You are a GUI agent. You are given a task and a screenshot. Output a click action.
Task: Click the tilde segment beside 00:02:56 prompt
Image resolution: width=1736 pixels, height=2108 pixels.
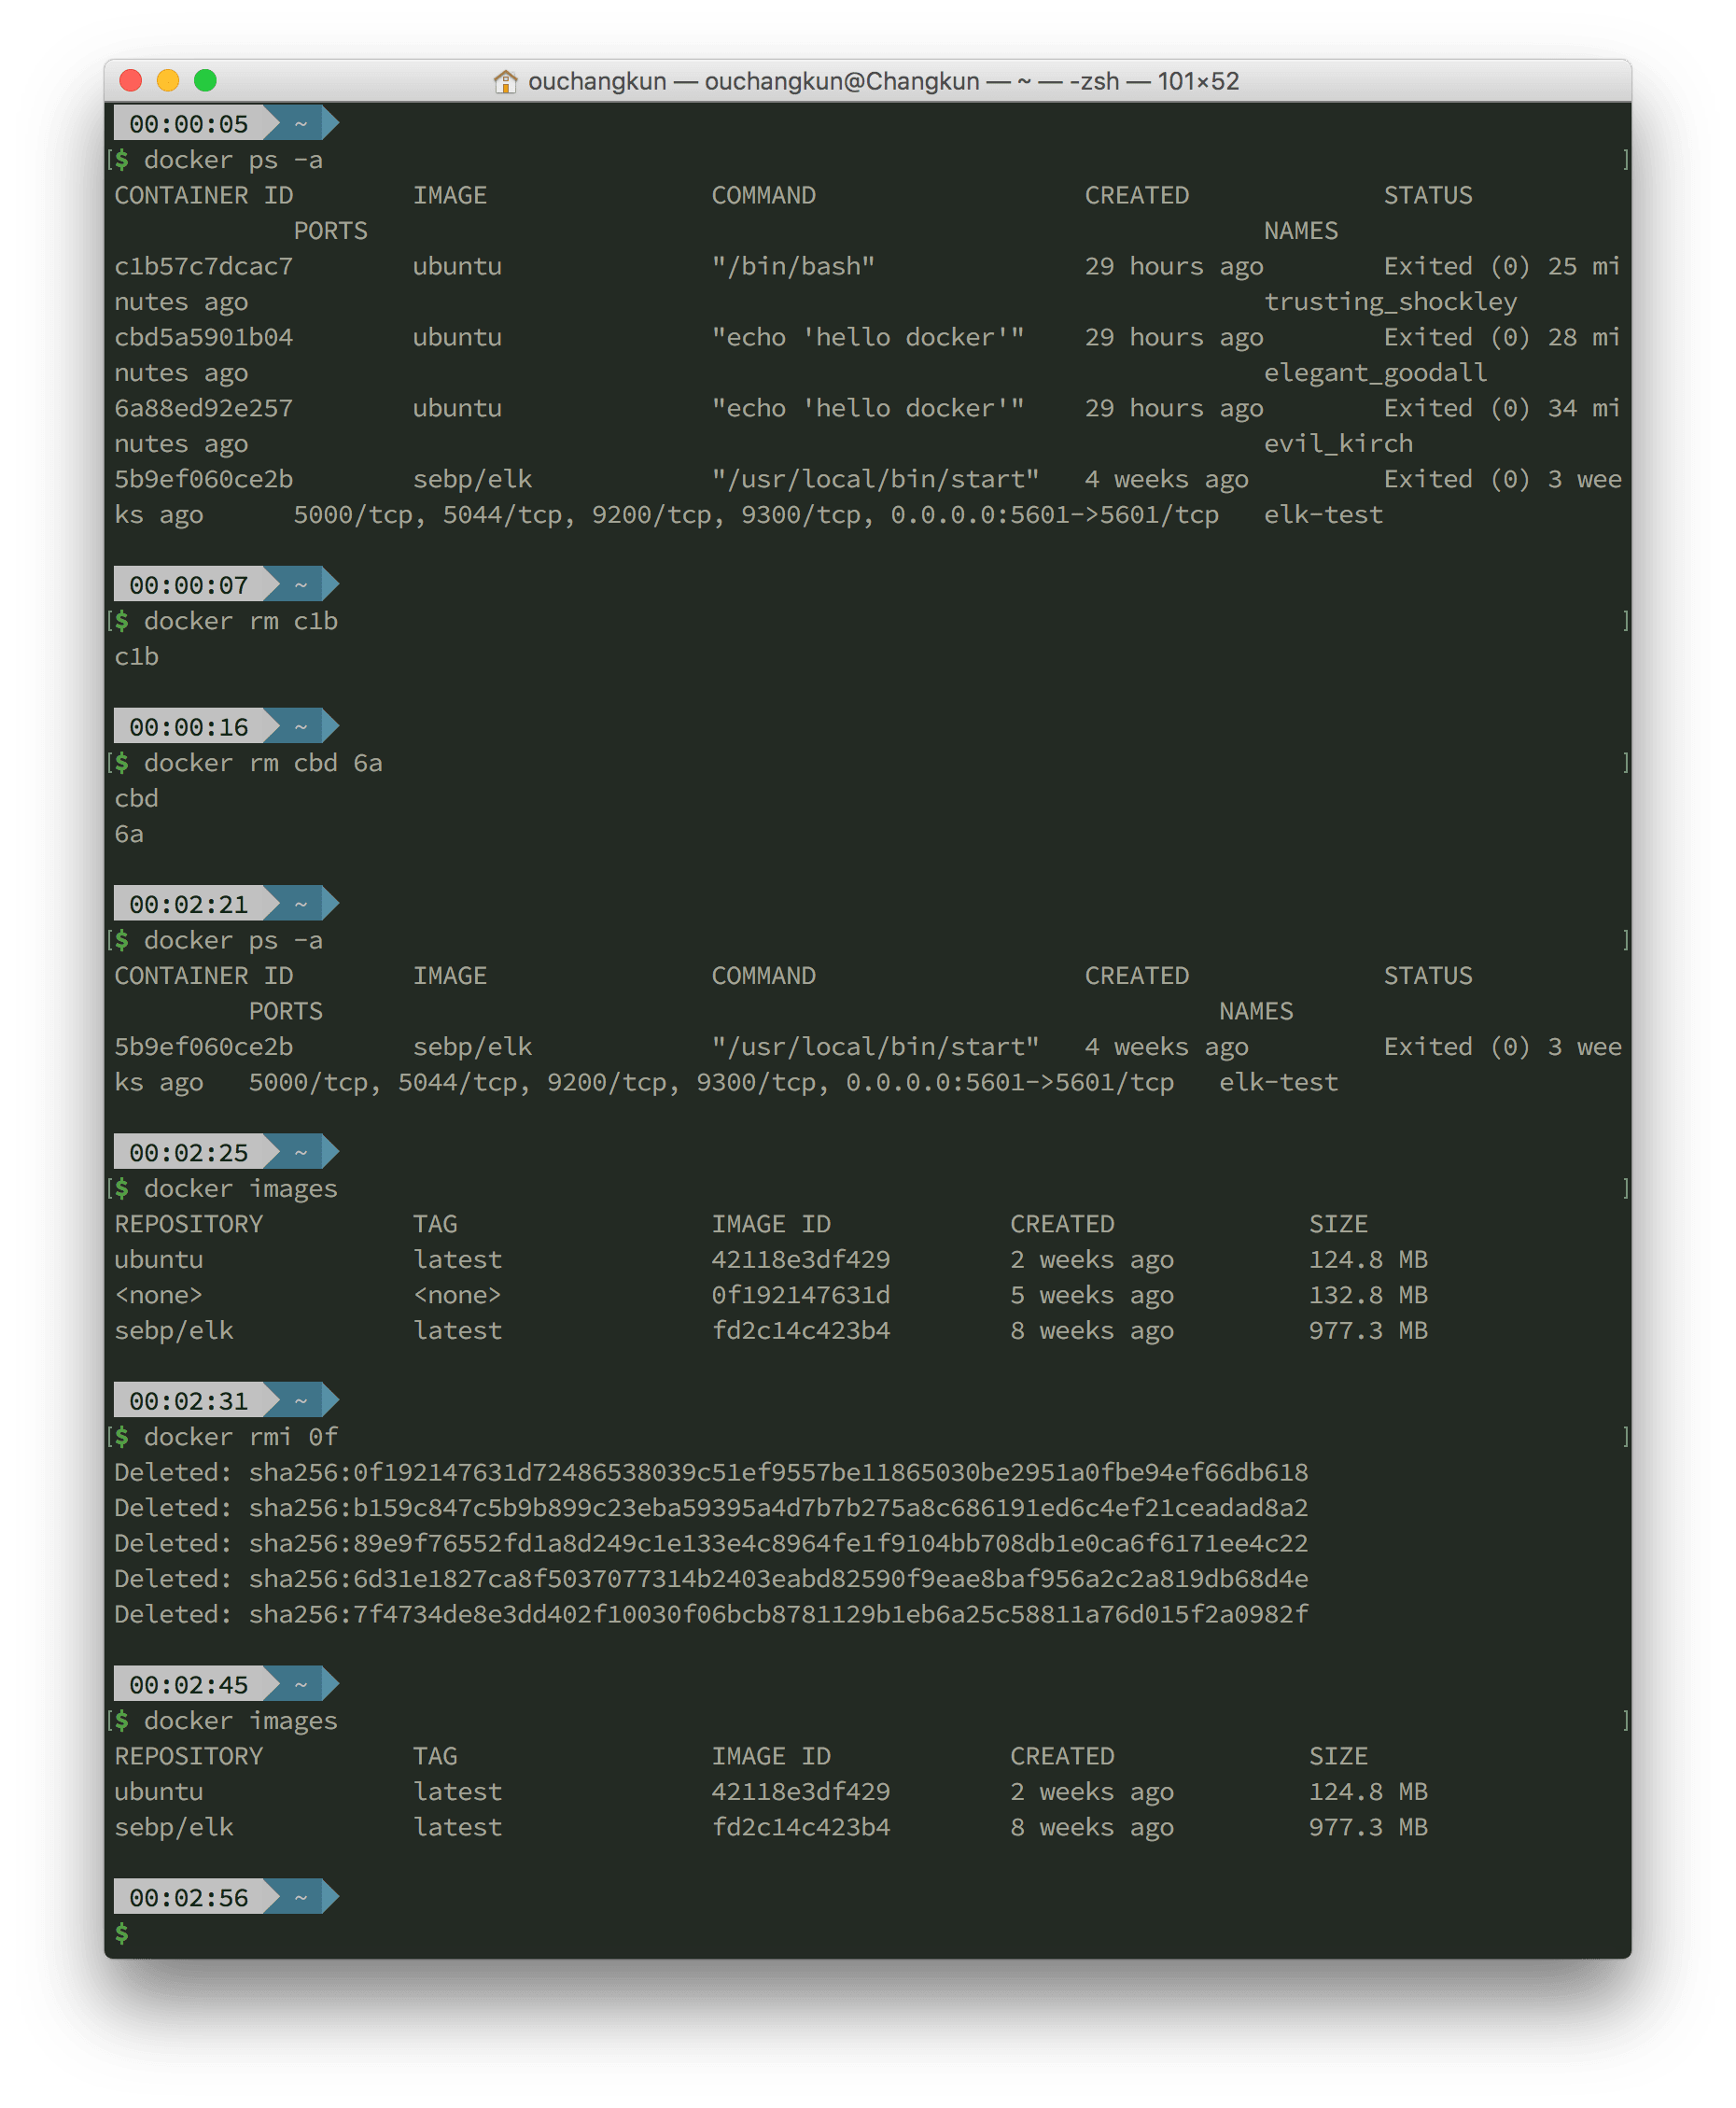(x=301, y=1897)
